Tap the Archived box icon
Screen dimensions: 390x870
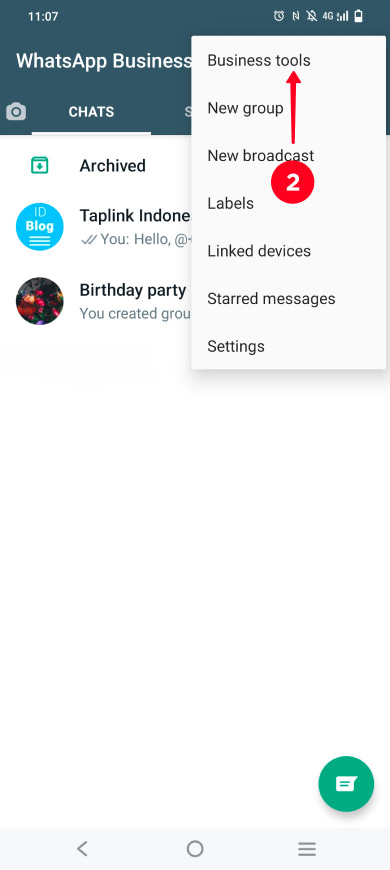[x=39, y=165]
